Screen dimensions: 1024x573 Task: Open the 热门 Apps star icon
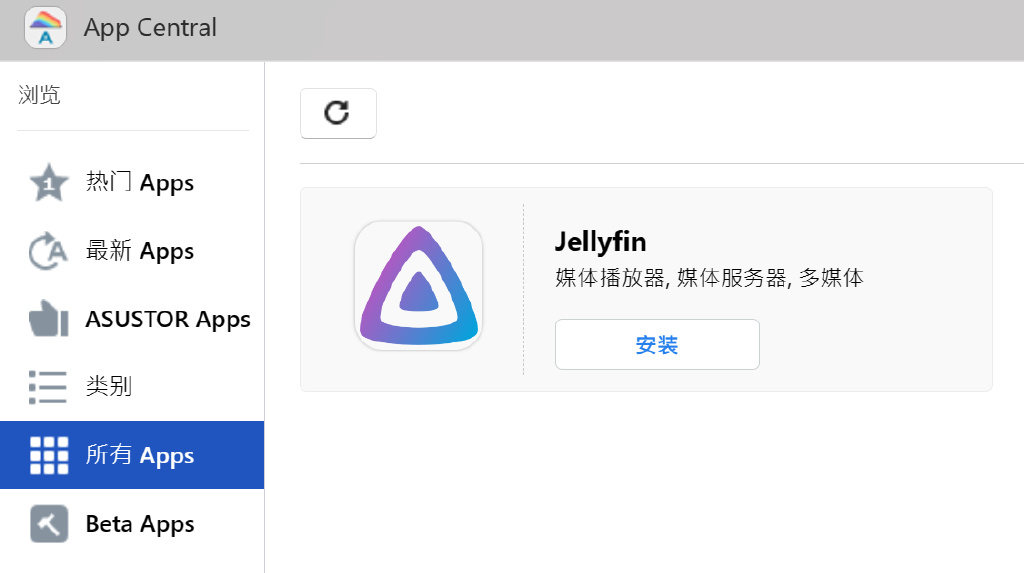[48, 182]
